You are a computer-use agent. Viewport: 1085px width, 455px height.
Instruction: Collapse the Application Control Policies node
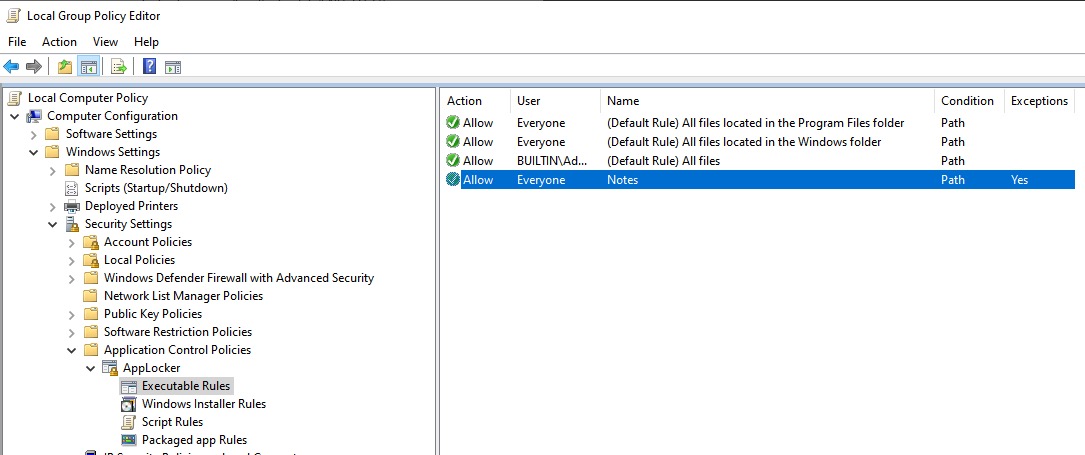click(x=71, y=350)
